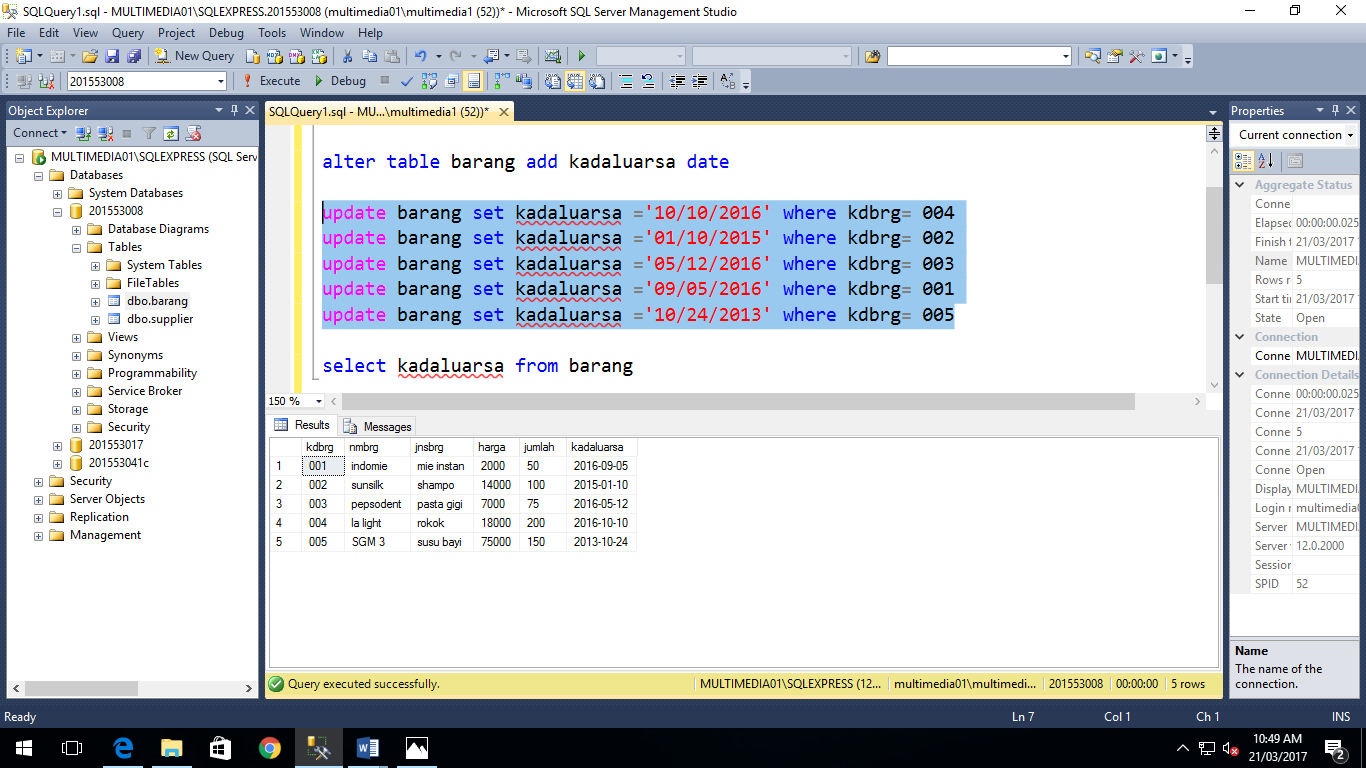Click the cell containing pepsodent
Viewport: 1366px width, 768px height.
click(377, 504)
